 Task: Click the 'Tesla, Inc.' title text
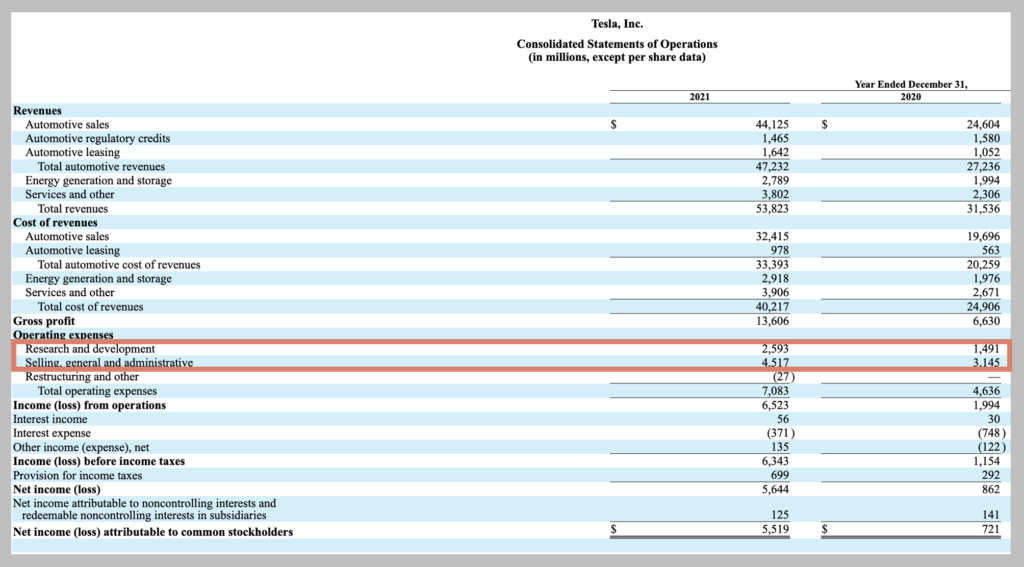tap(617, 24)
